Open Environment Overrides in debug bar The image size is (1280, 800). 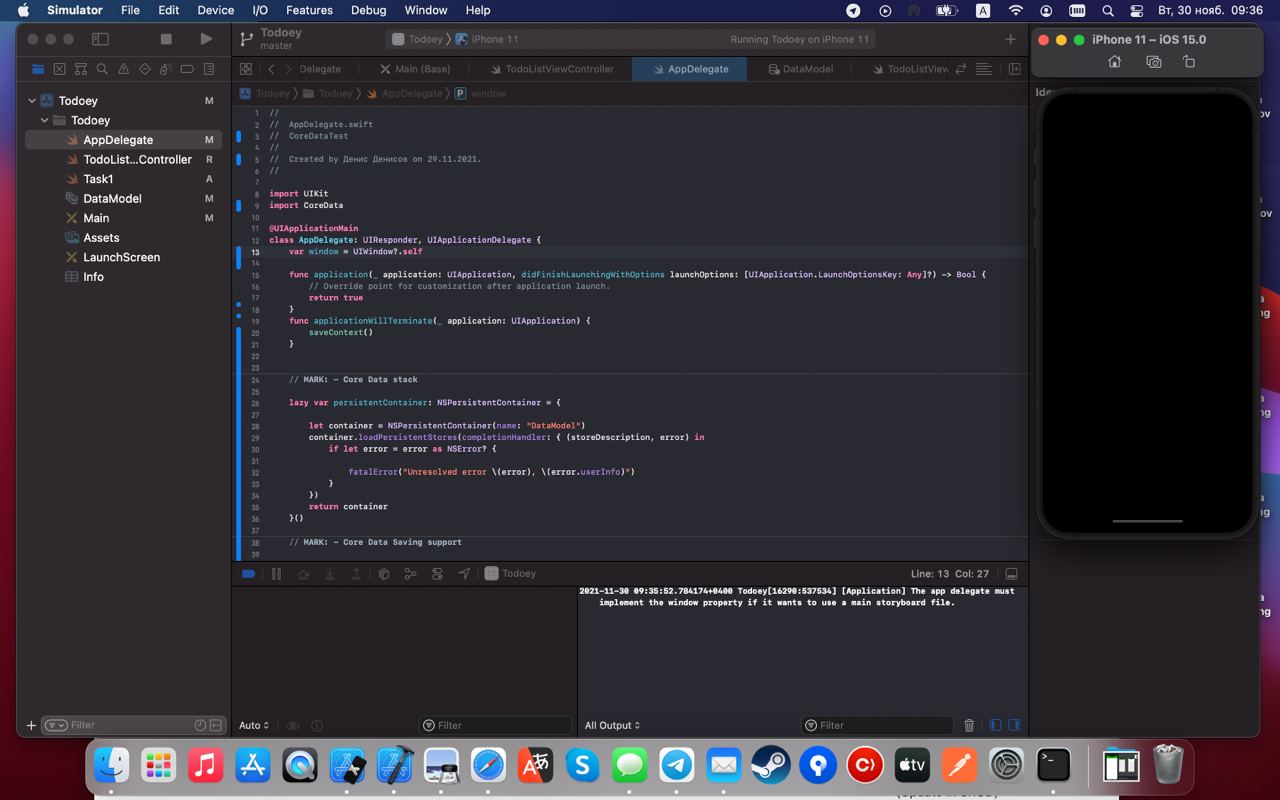437,574
